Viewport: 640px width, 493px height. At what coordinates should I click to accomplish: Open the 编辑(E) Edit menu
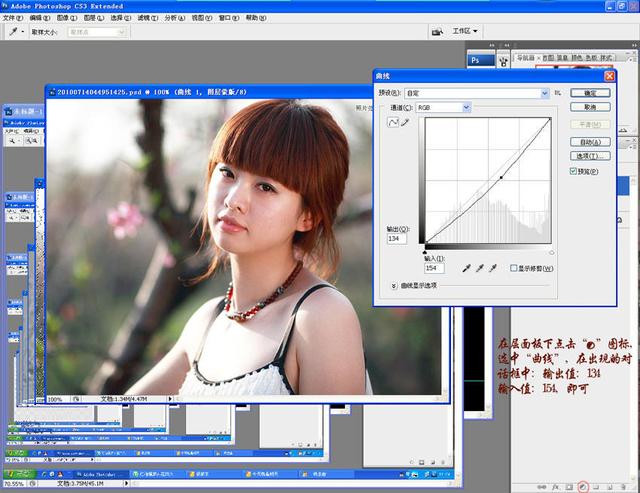pos(40,18)
